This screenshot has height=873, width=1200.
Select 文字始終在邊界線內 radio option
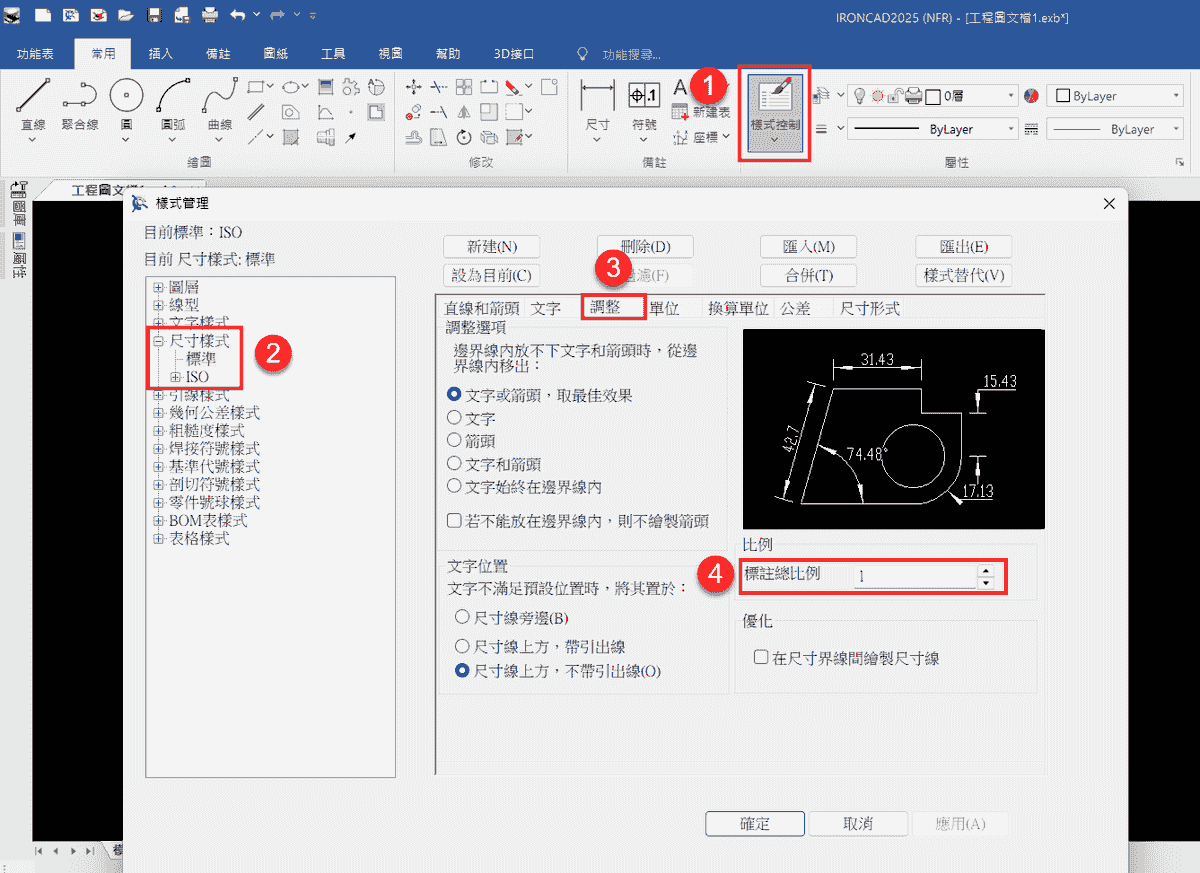[526, 487]
